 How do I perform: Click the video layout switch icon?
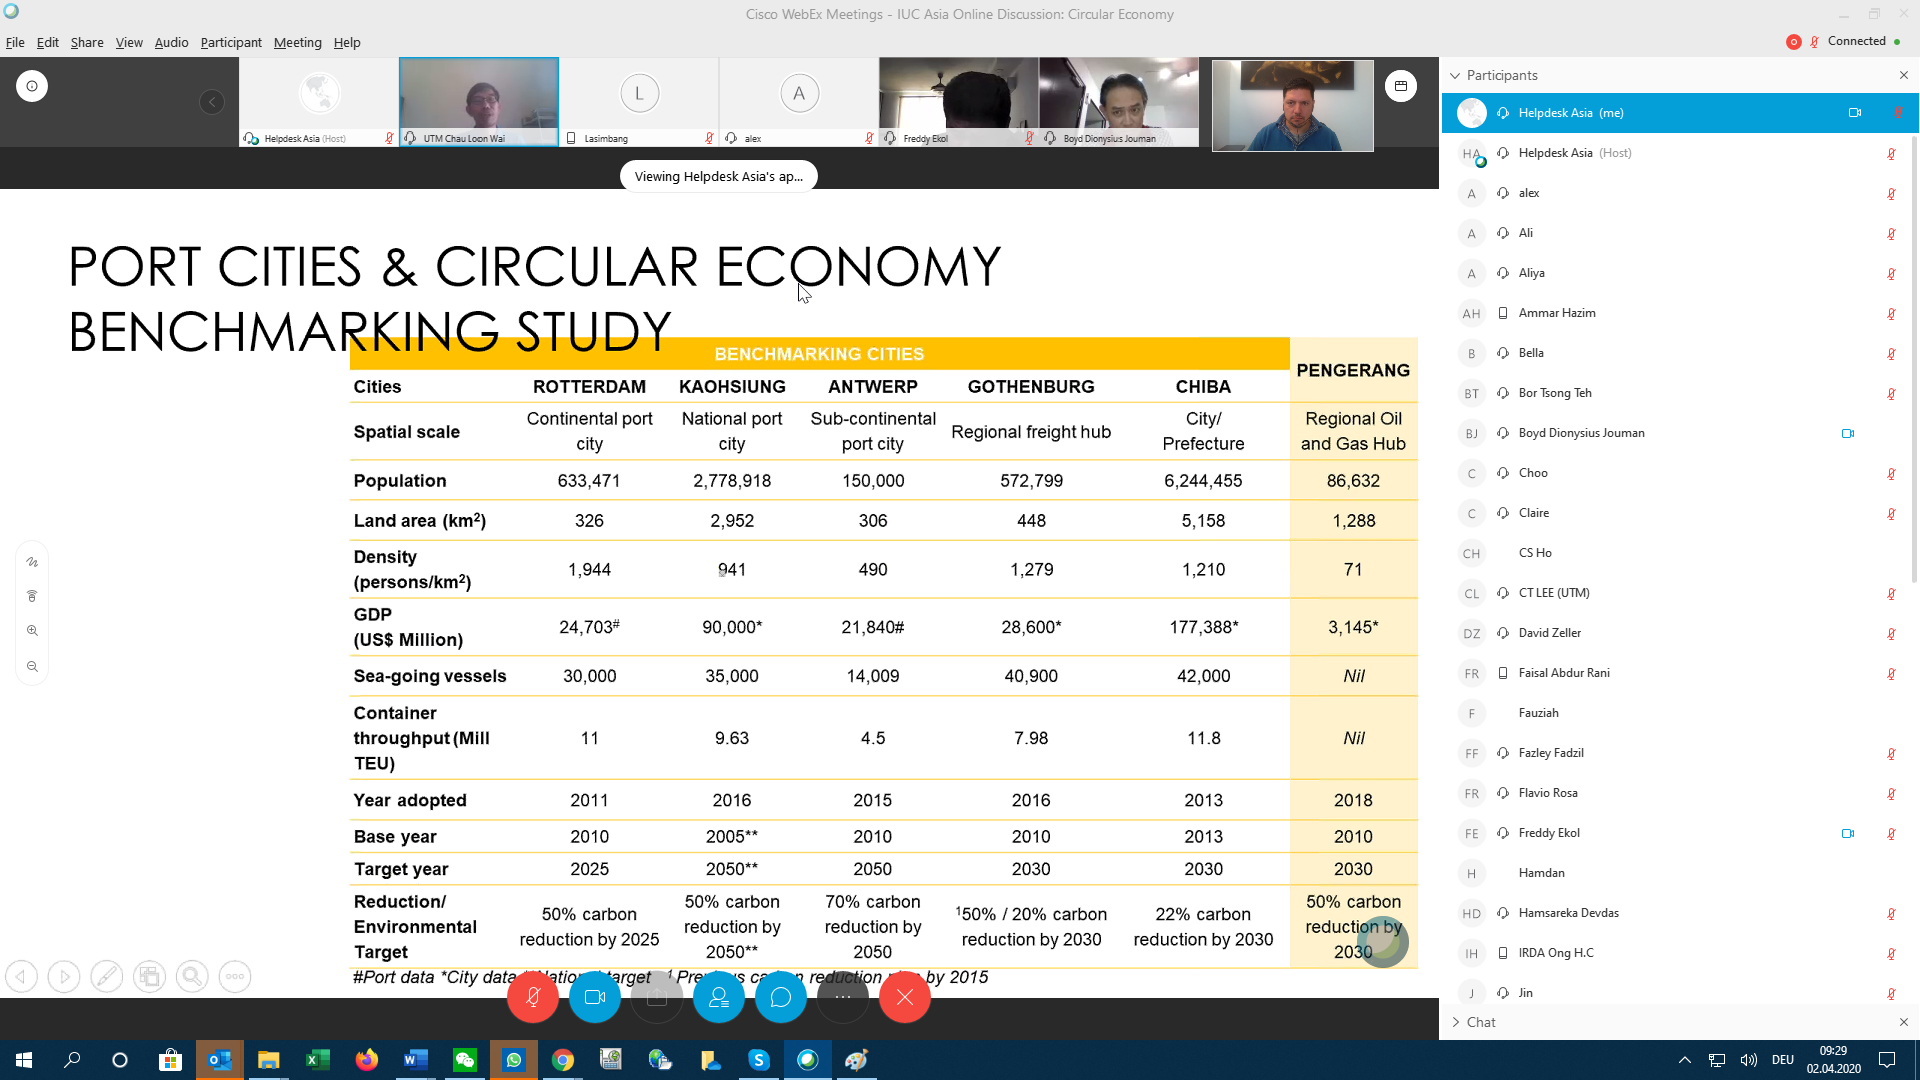(x=1400, y=86)
